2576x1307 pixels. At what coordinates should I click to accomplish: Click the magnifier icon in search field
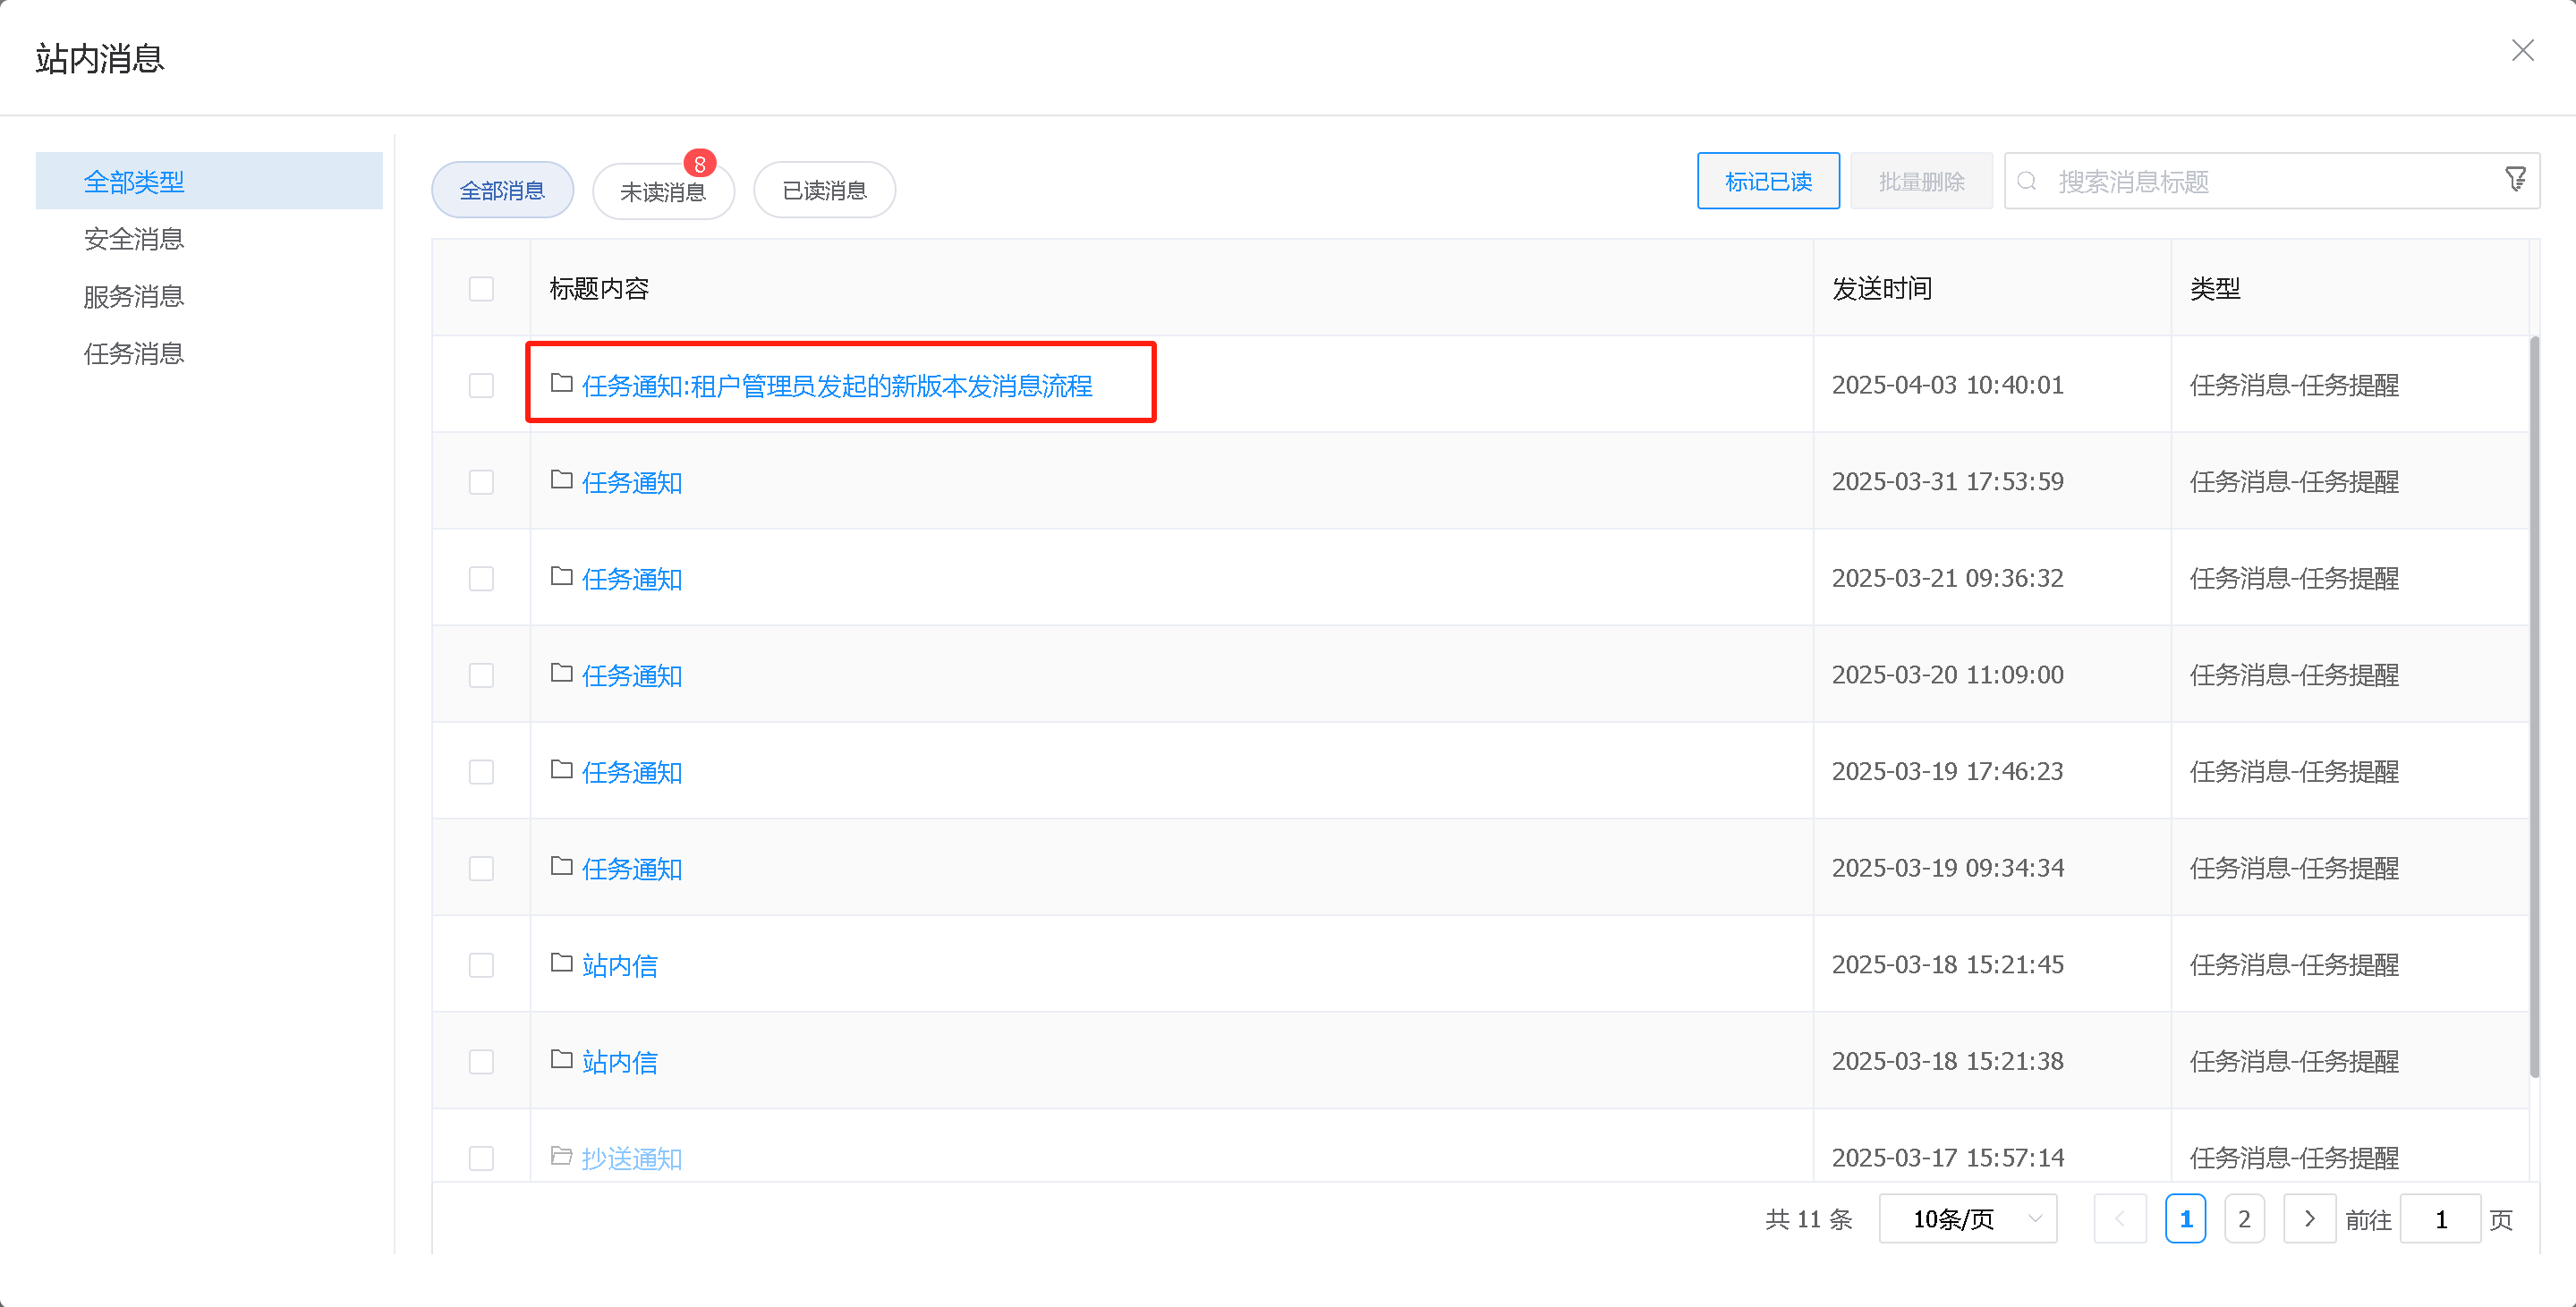[2027, 181]
